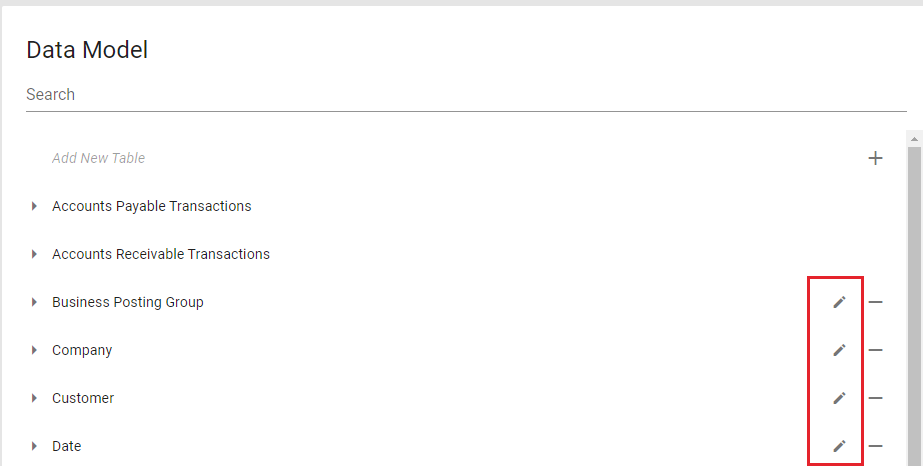Click the pencil icon for Customer
Screen dimensions: 923x466
point(839,398)
